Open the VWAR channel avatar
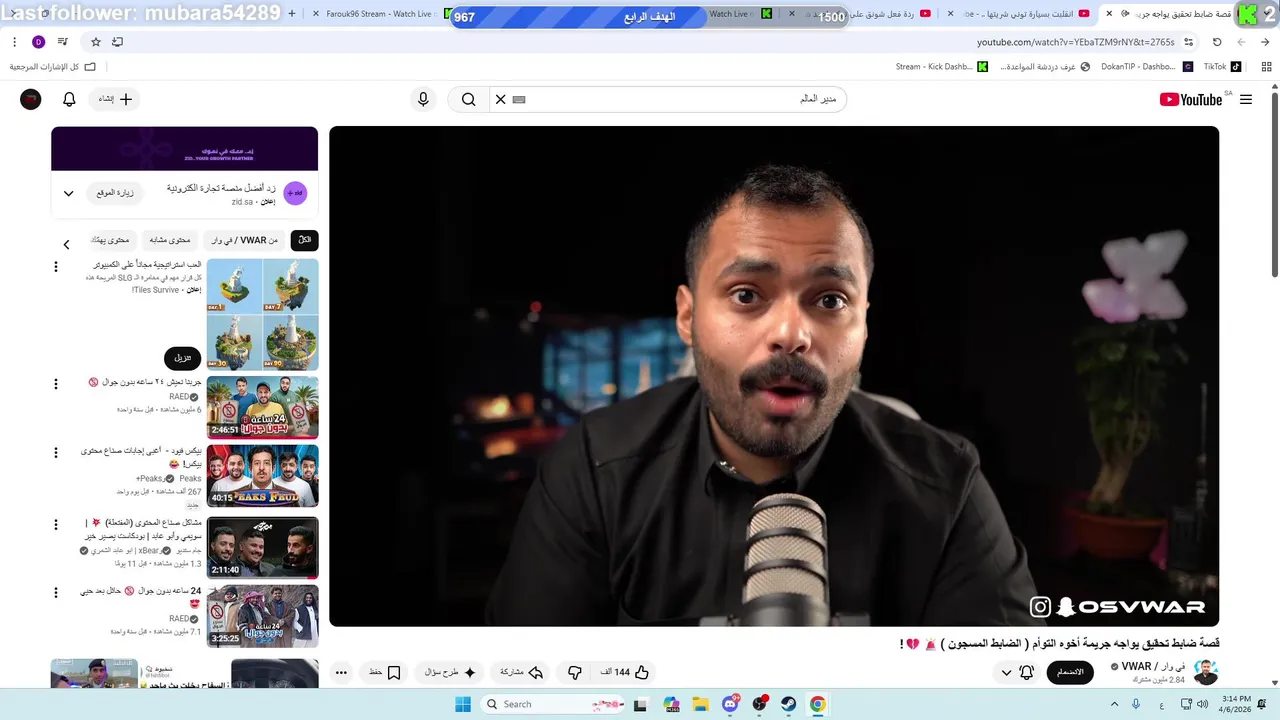This screenshot has height=720, width=1280. pyautogui.click(x=1206, y=672)
